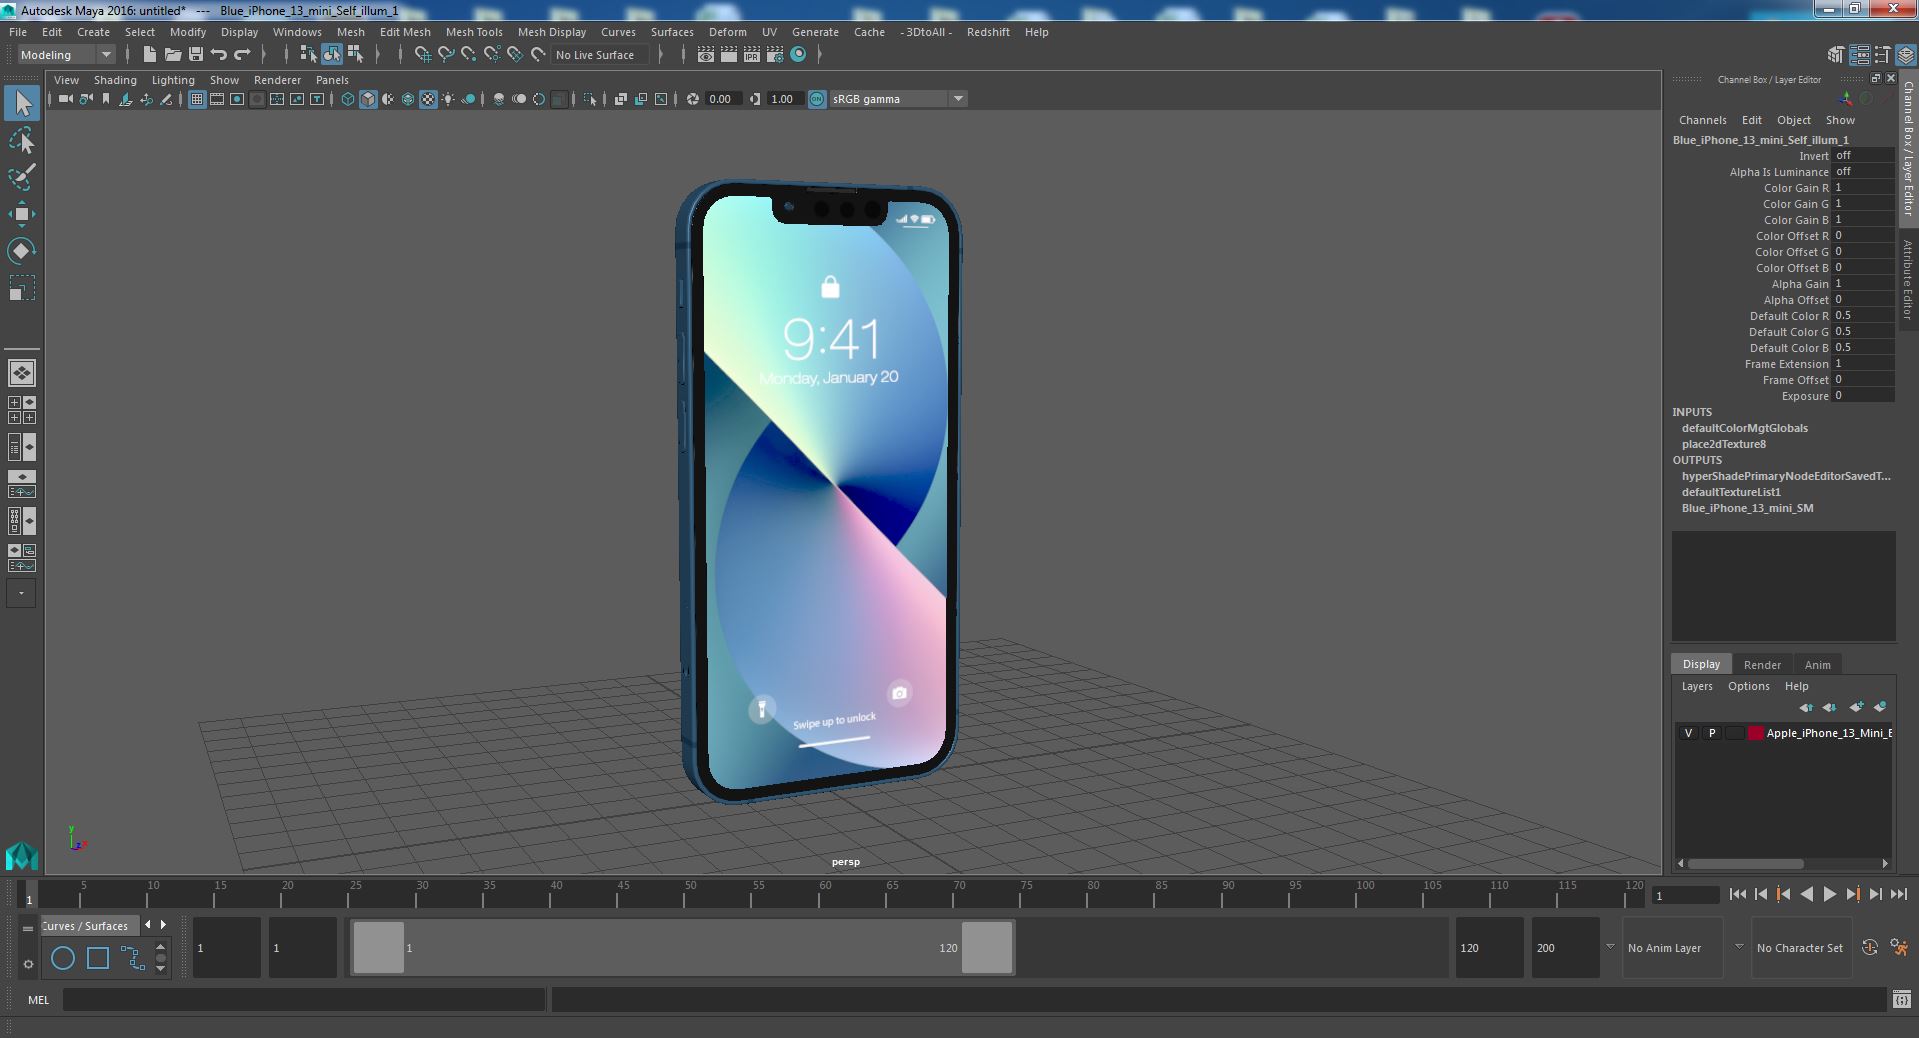Open the Hypershade editor icon
Viewport: 1919px width, 1038px height.
click(798, 55)
